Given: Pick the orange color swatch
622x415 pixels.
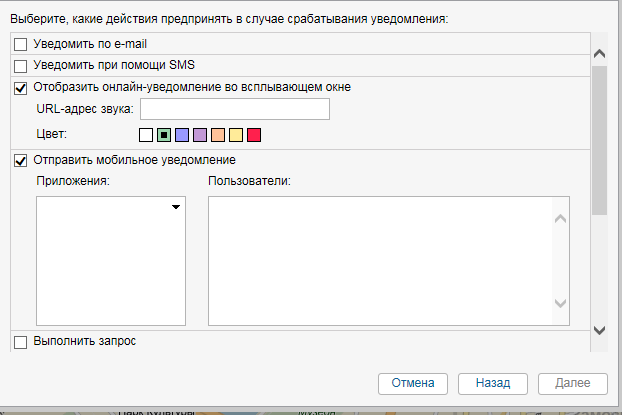Looking at the screenshot, I should point(217,134).
